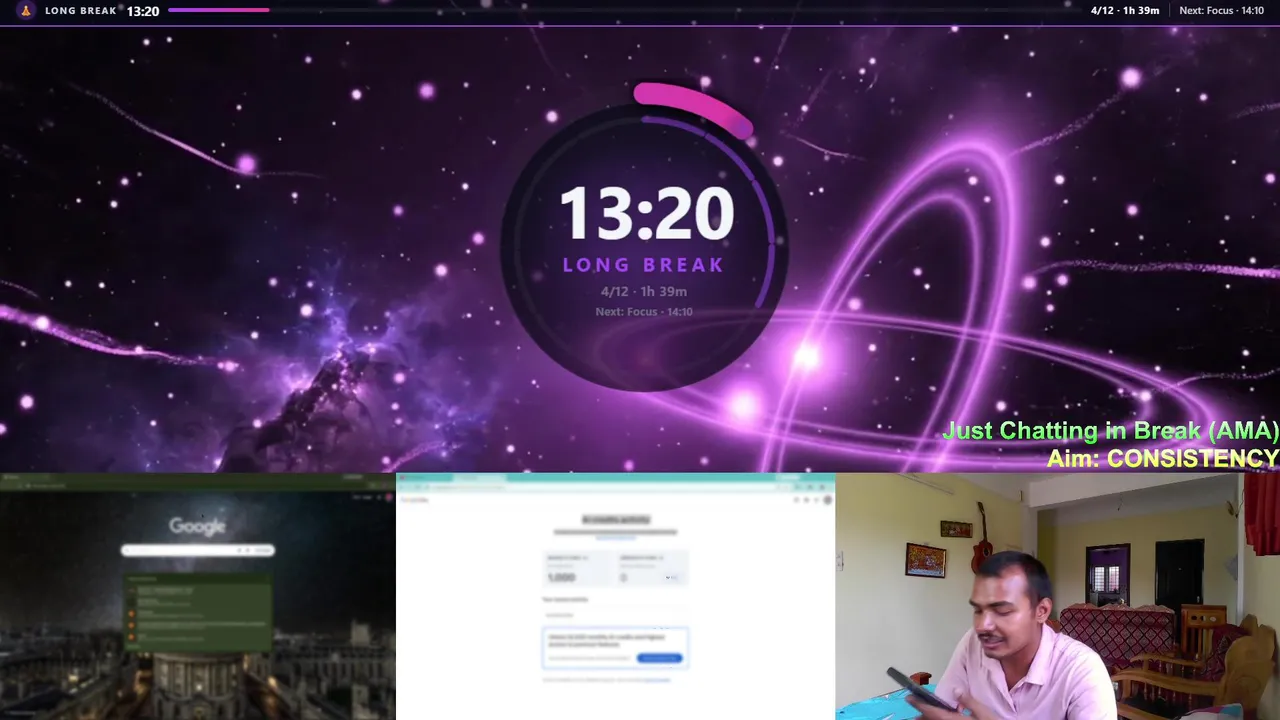Click the 'Aim: CONSISTENCY' caption

coord(1163,458)
